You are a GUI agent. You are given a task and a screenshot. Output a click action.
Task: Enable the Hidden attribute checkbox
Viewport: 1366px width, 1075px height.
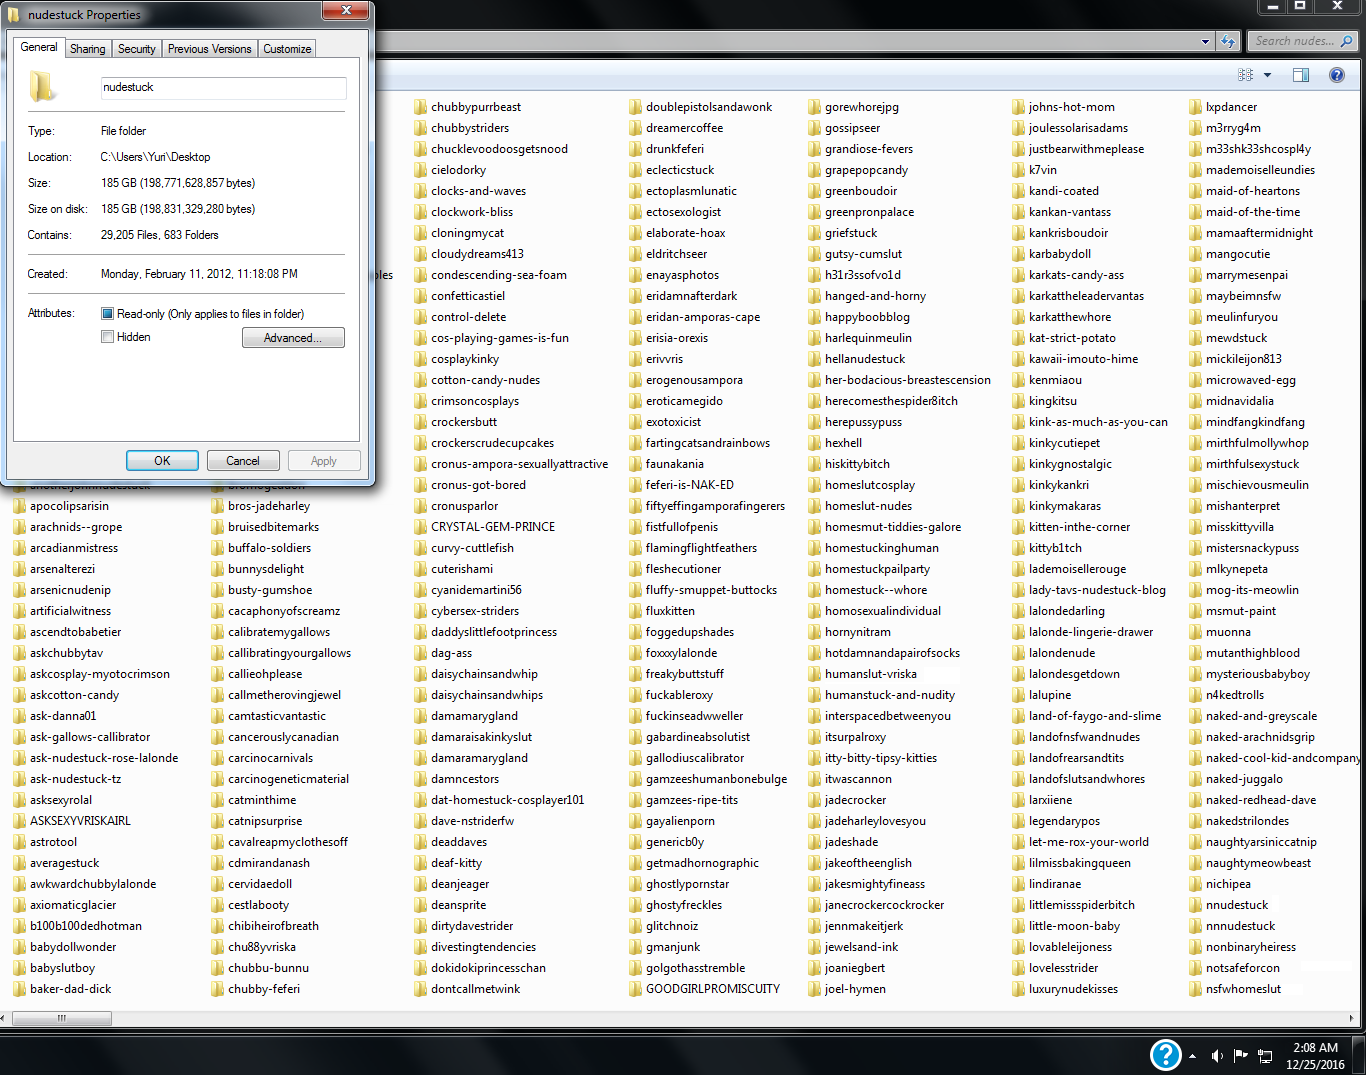tap(107, 337)
